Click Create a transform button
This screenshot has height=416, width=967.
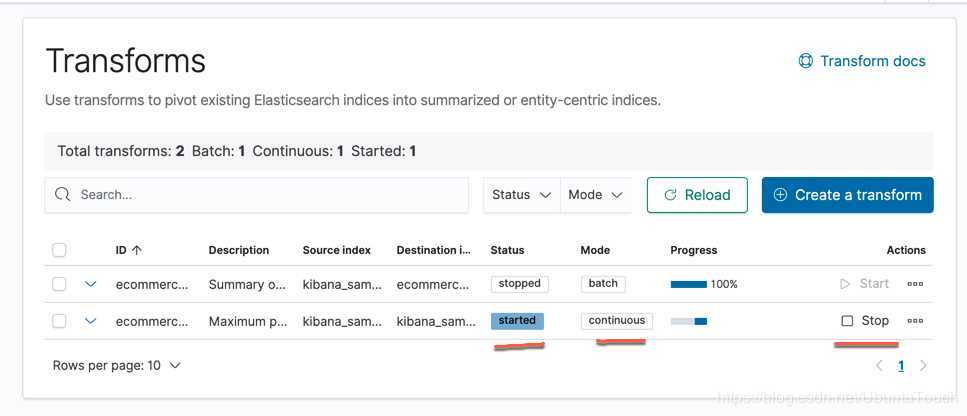pos(847,195)
